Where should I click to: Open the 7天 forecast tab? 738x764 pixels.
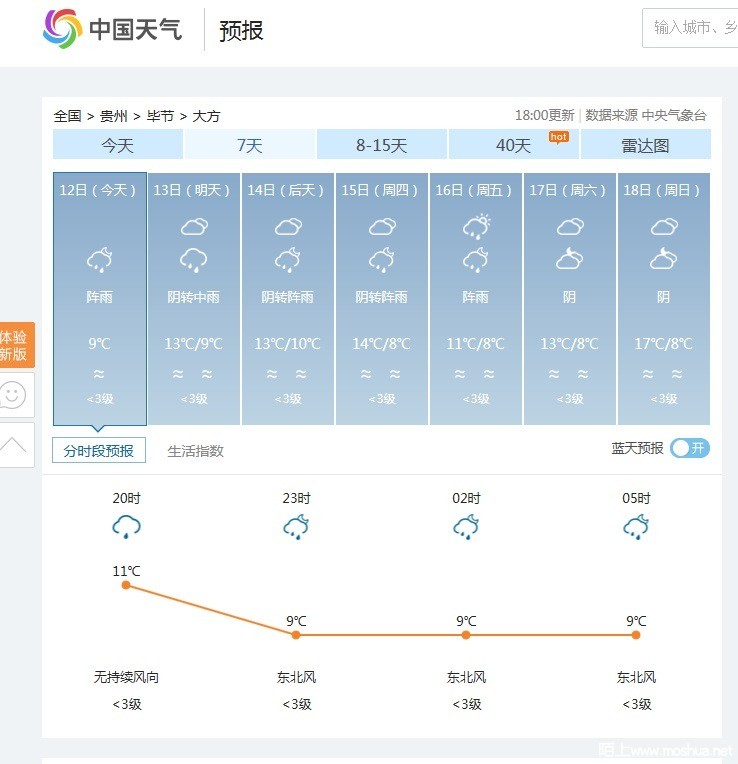tap(250, 144)
